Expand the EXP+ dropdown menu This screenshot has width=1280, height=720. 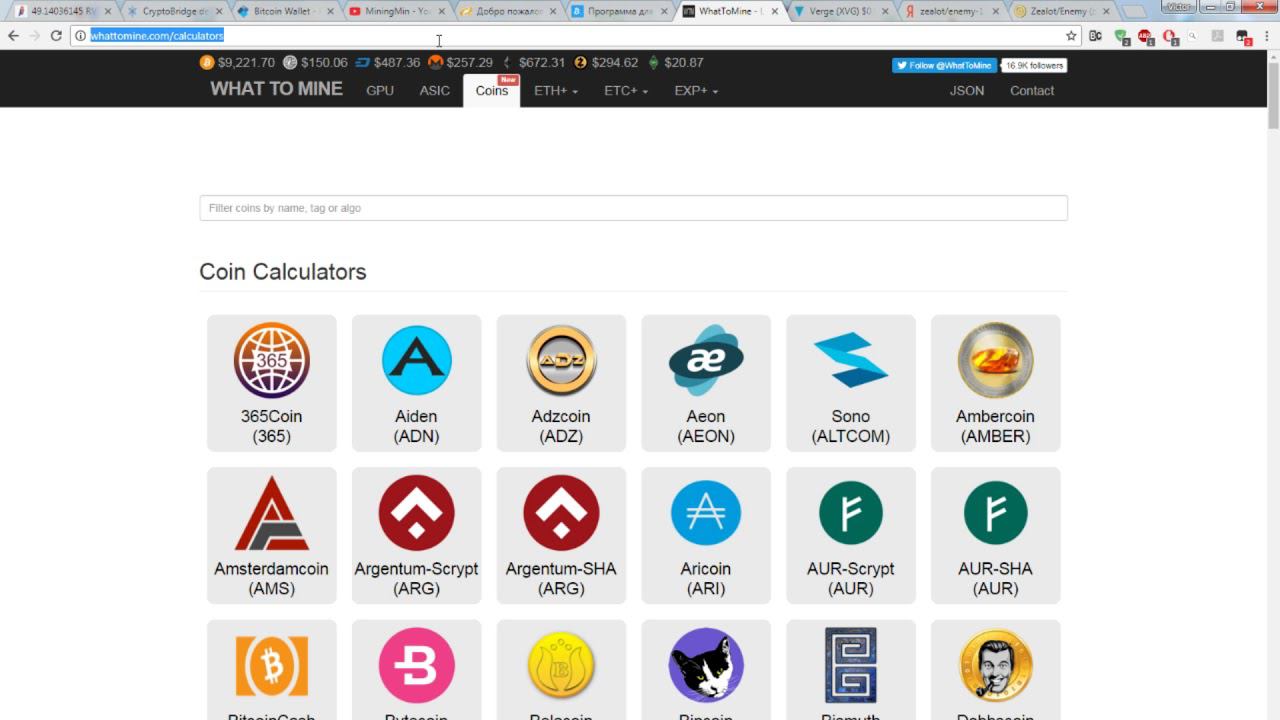click(696, 91)
